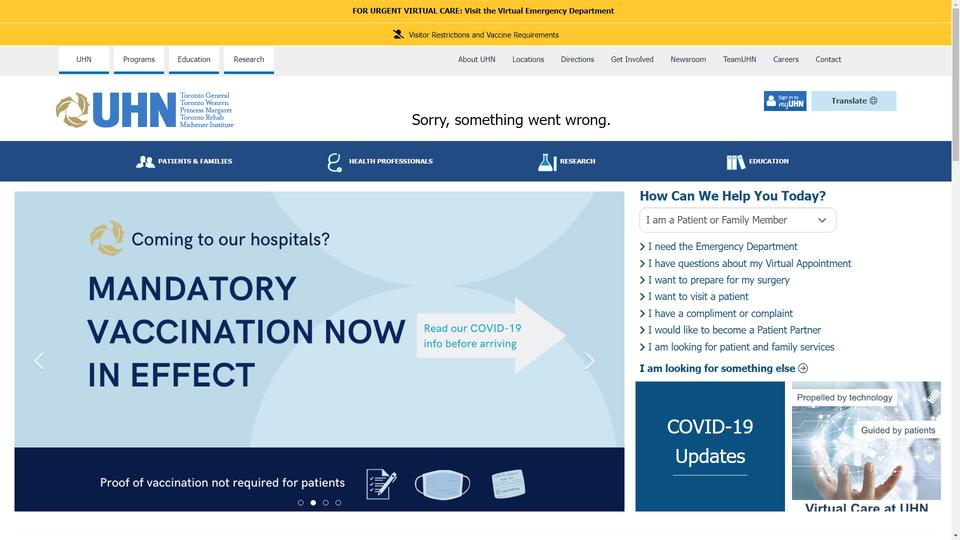The height and width of the screenshot is (540, 960).
Task: Click the Education books icon
Action: pos(735,162)
